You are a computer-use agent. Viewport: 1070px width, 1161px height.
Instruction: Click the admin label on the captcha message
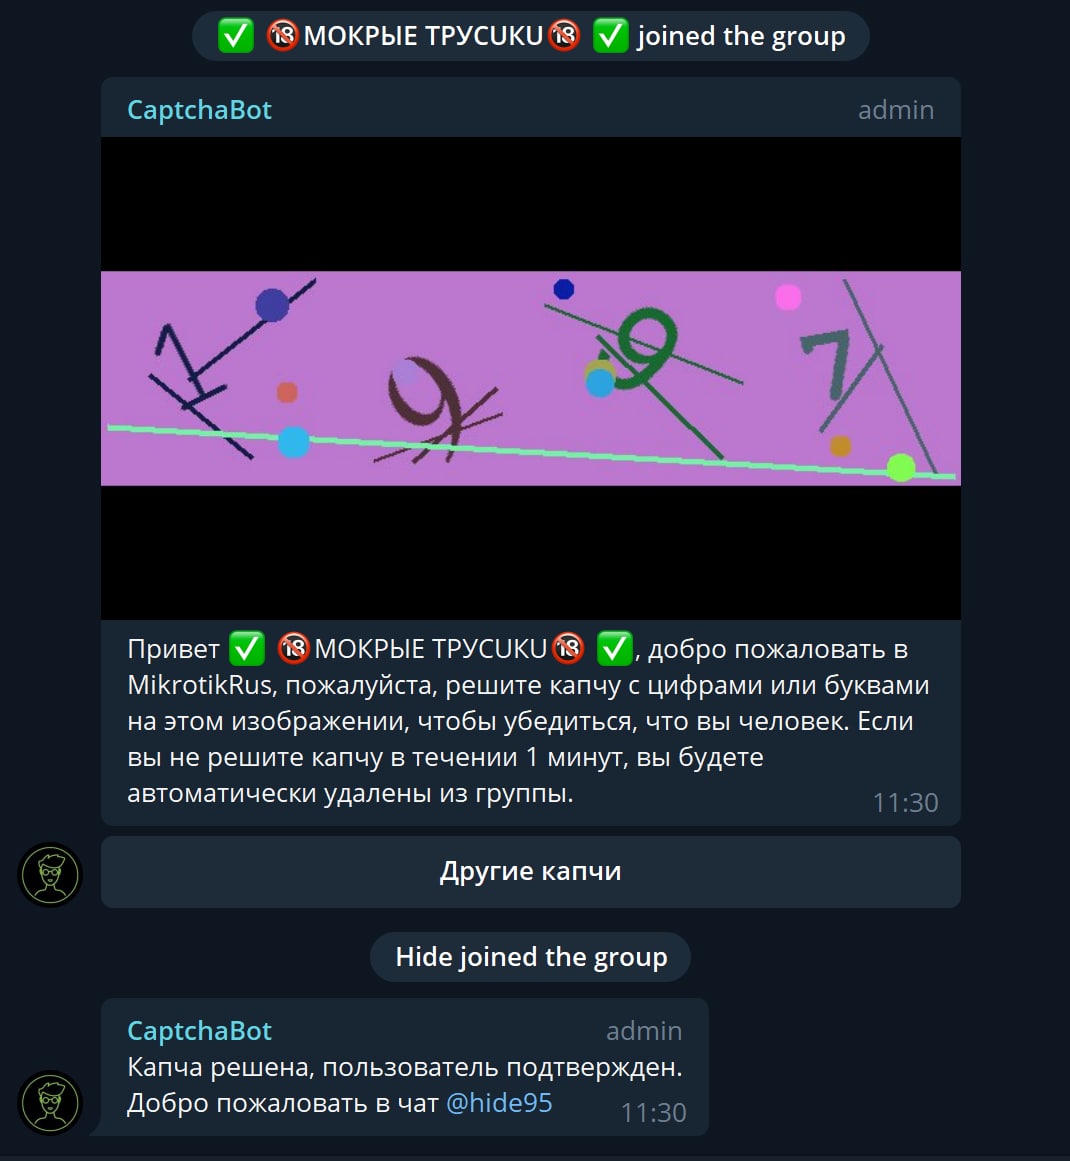coord(896,110)
